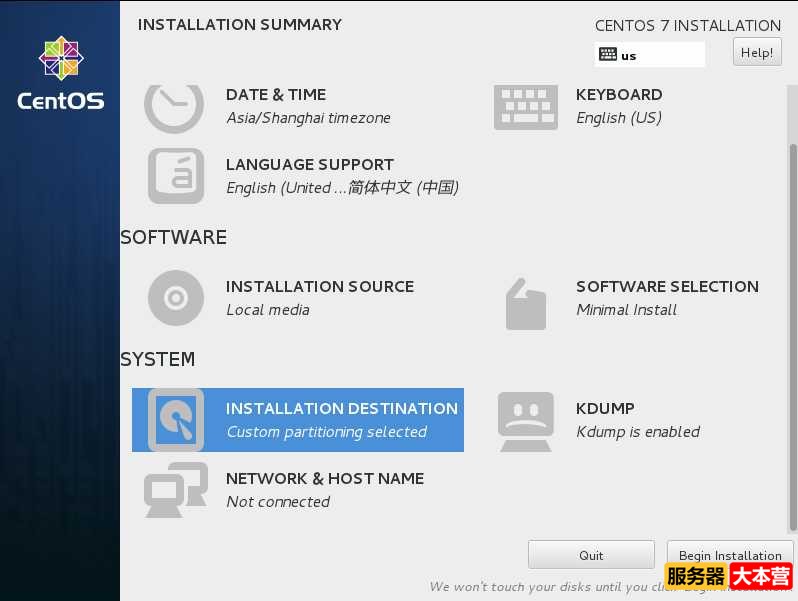The width and height of the screenshot is (798, 601).
Task: Click the Keyboard layout spoke icon
Action: coord(526,107)
